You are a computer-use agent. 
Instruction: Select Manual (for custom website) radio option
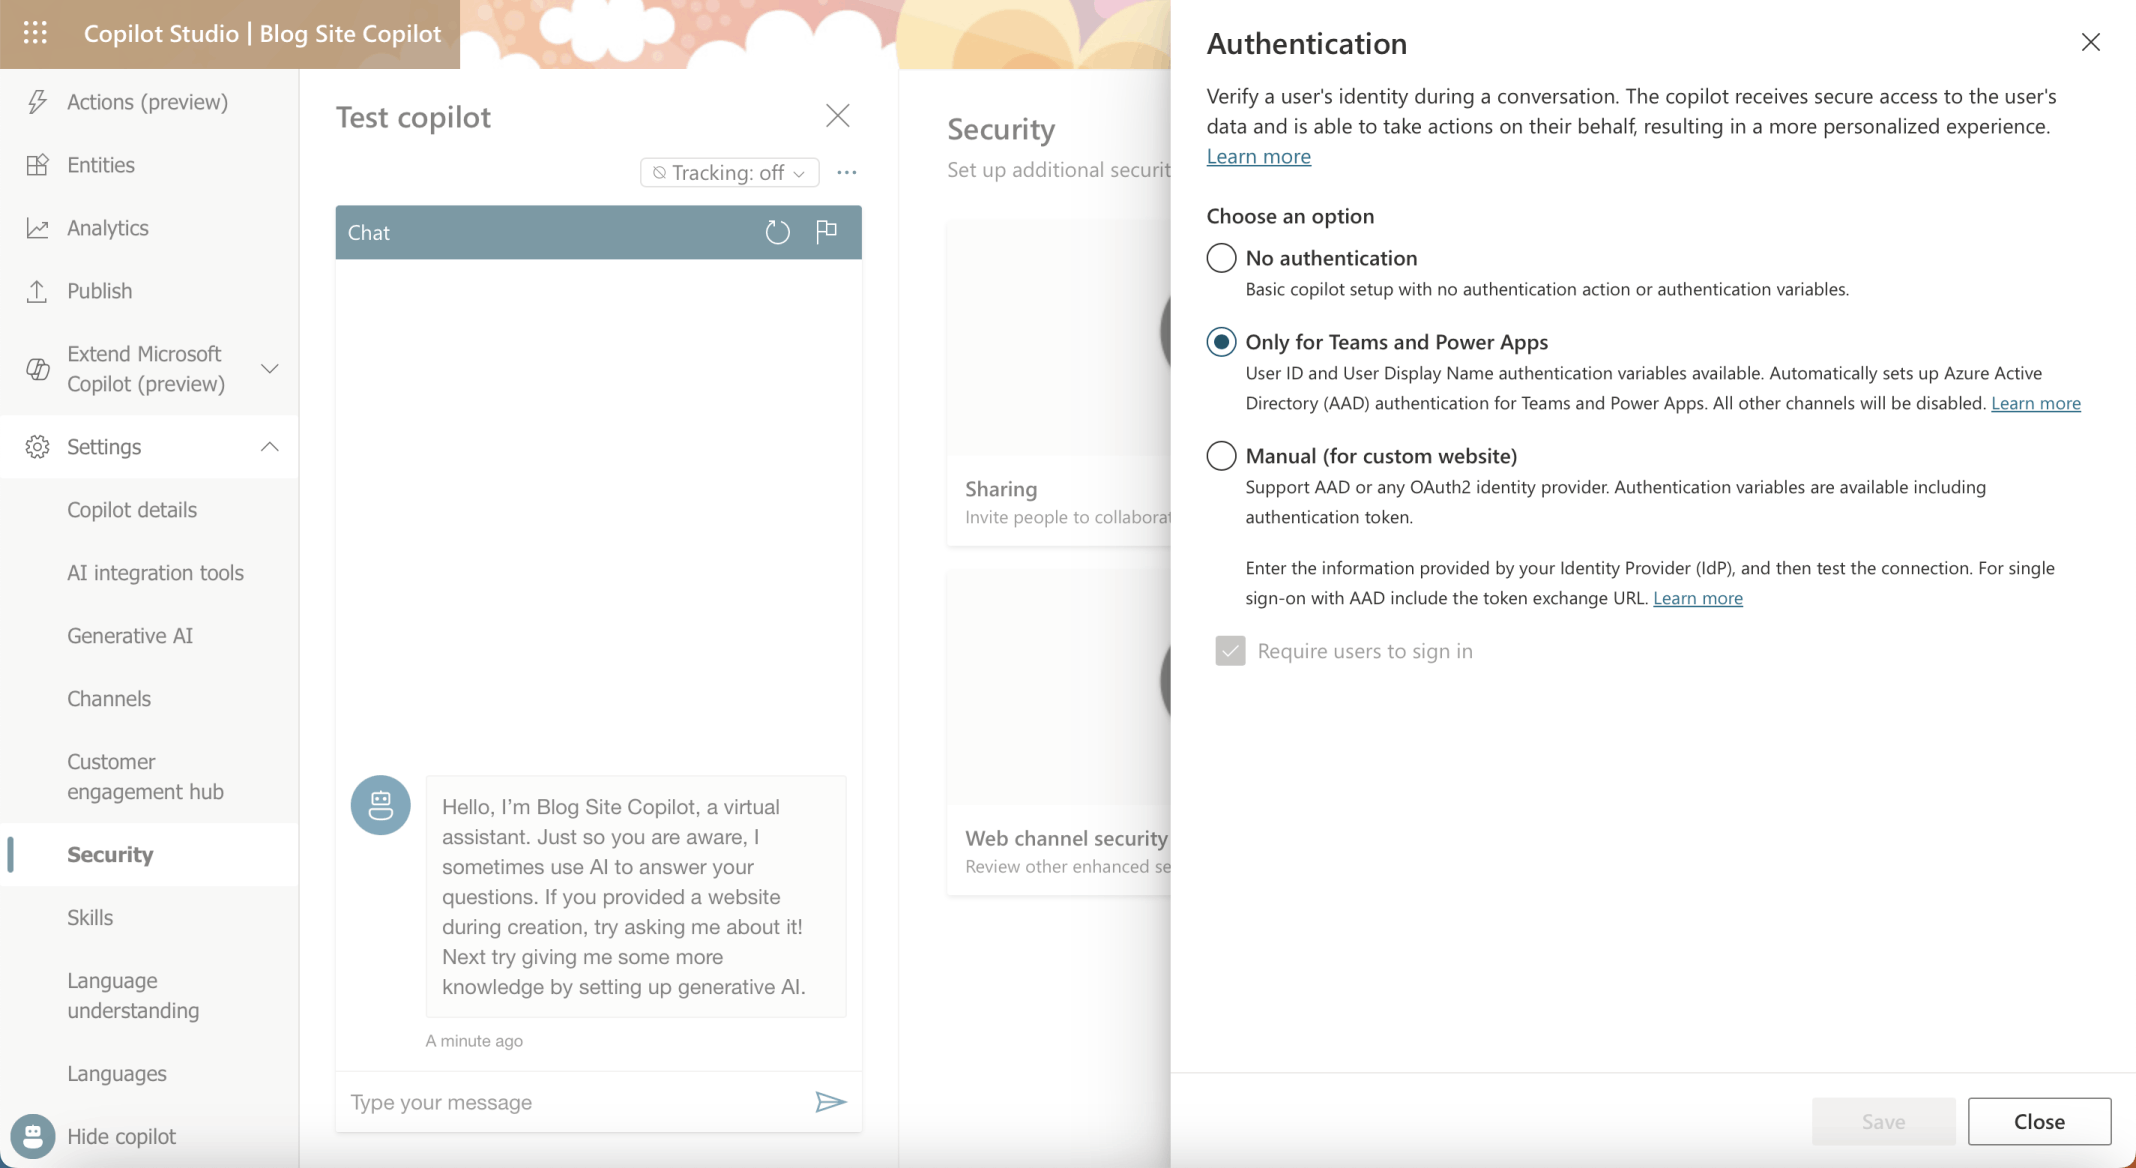(x=1221, y=456)
